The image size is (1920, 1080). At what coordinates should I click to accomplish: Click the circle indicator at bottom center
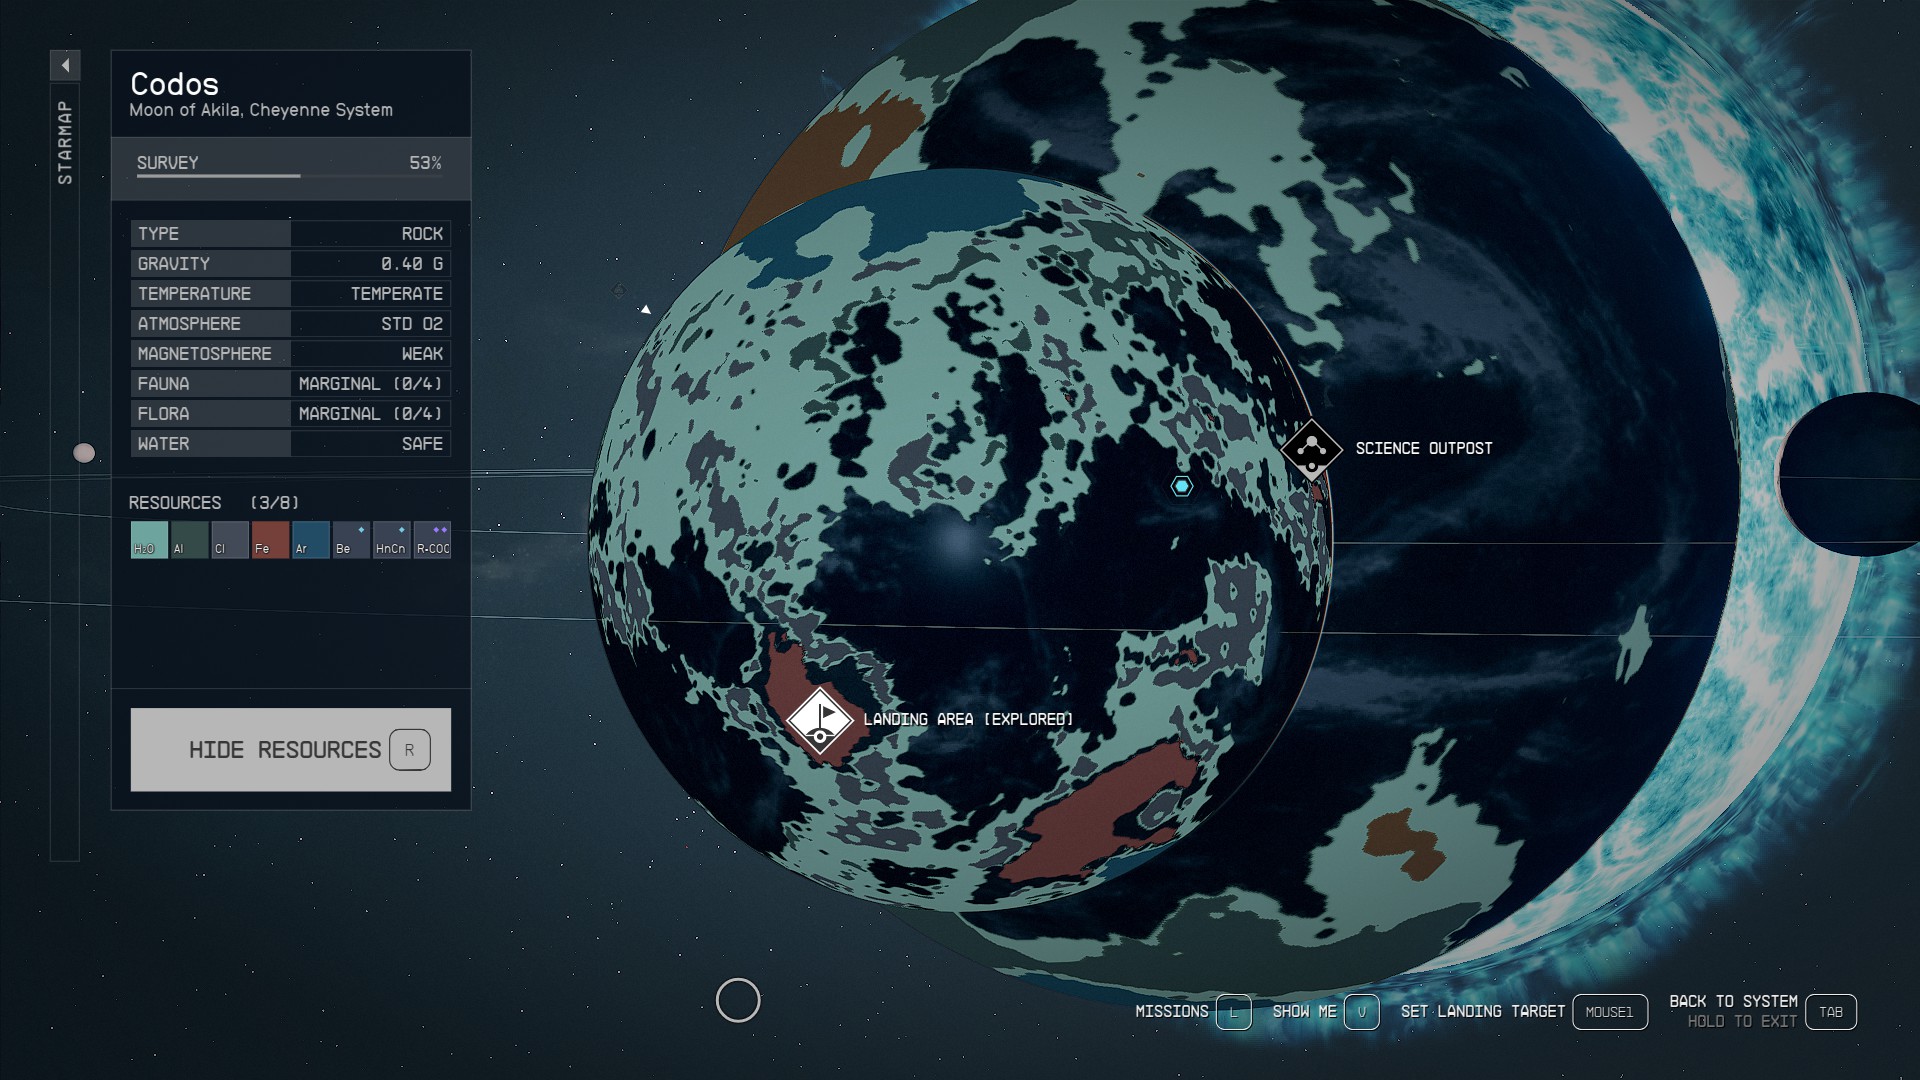coord(738,1000)
